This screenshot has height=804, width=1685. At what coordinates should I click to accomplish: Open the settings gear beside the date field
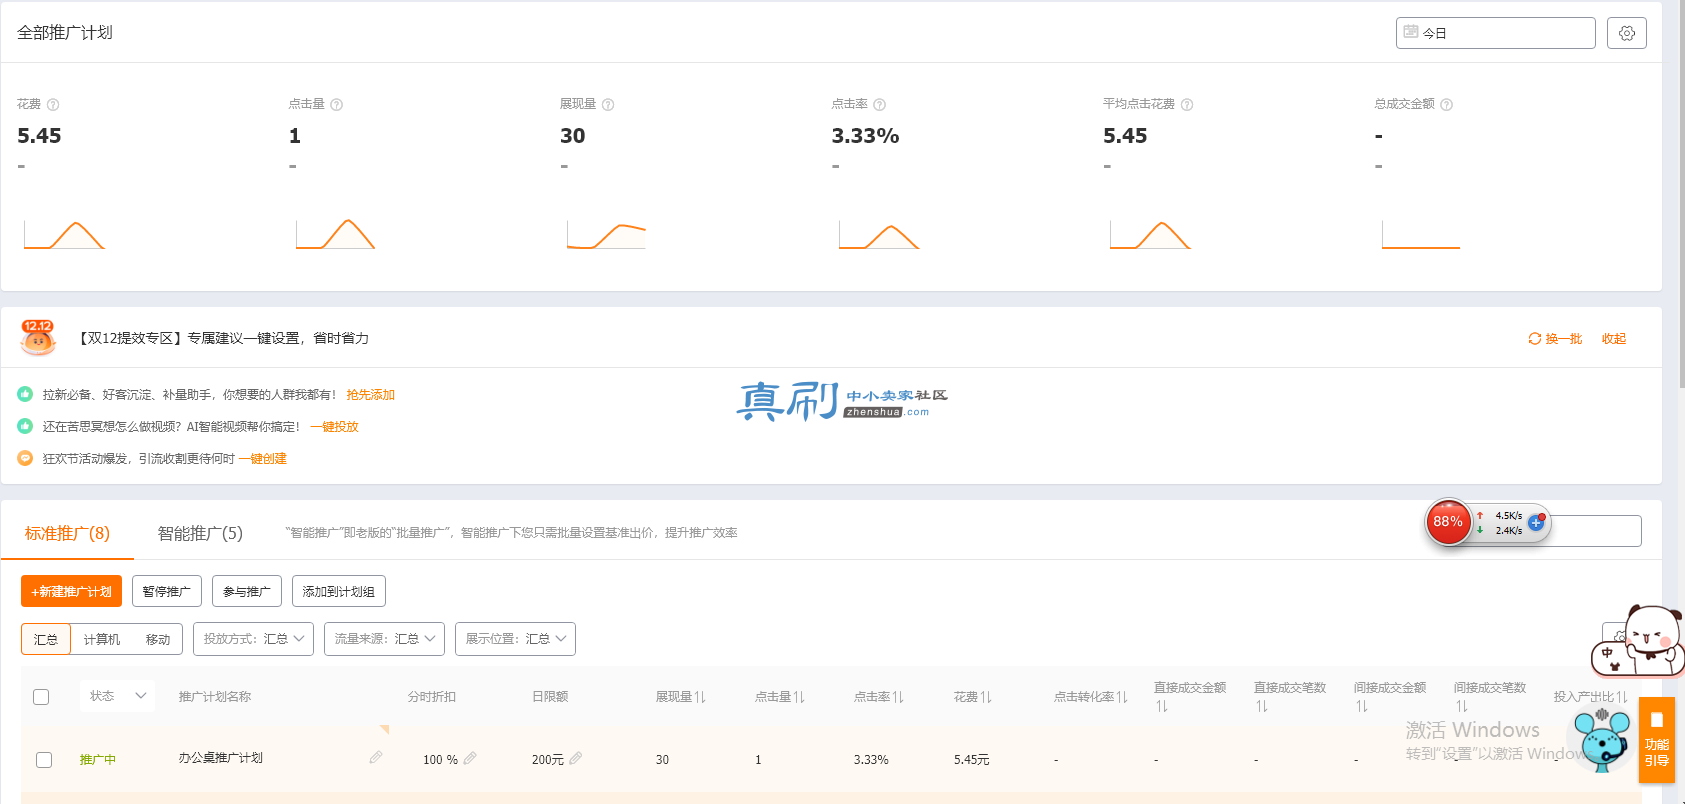[1626, 33]
